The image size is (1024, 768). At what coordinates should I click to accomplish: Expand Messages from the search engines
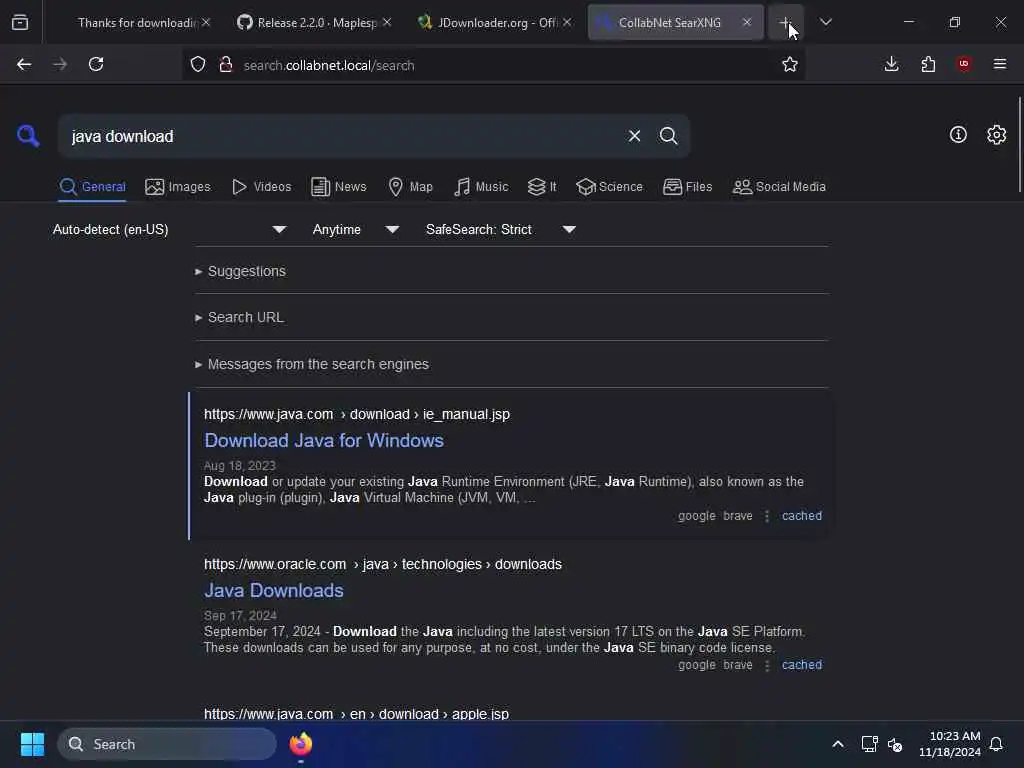tap(312, 364)
